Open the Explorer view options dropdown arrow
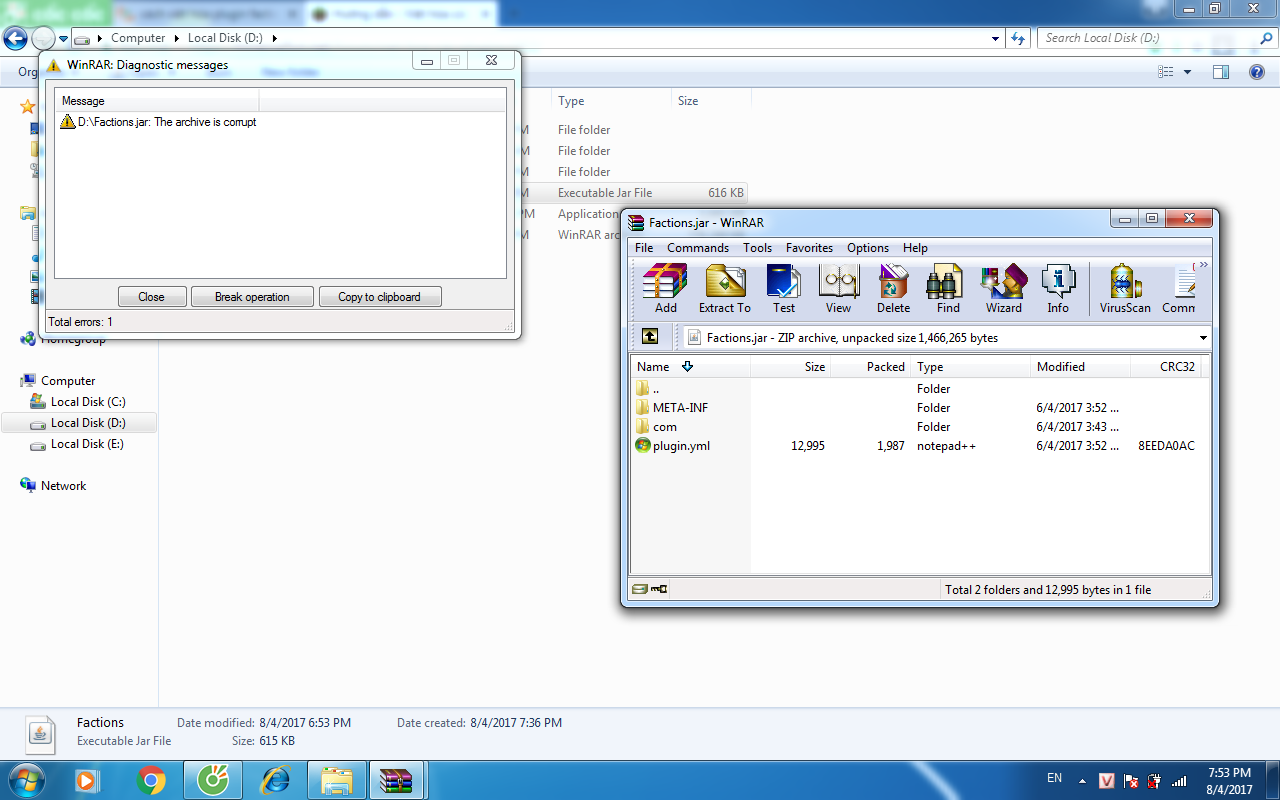 click(x=1187, y=72)
